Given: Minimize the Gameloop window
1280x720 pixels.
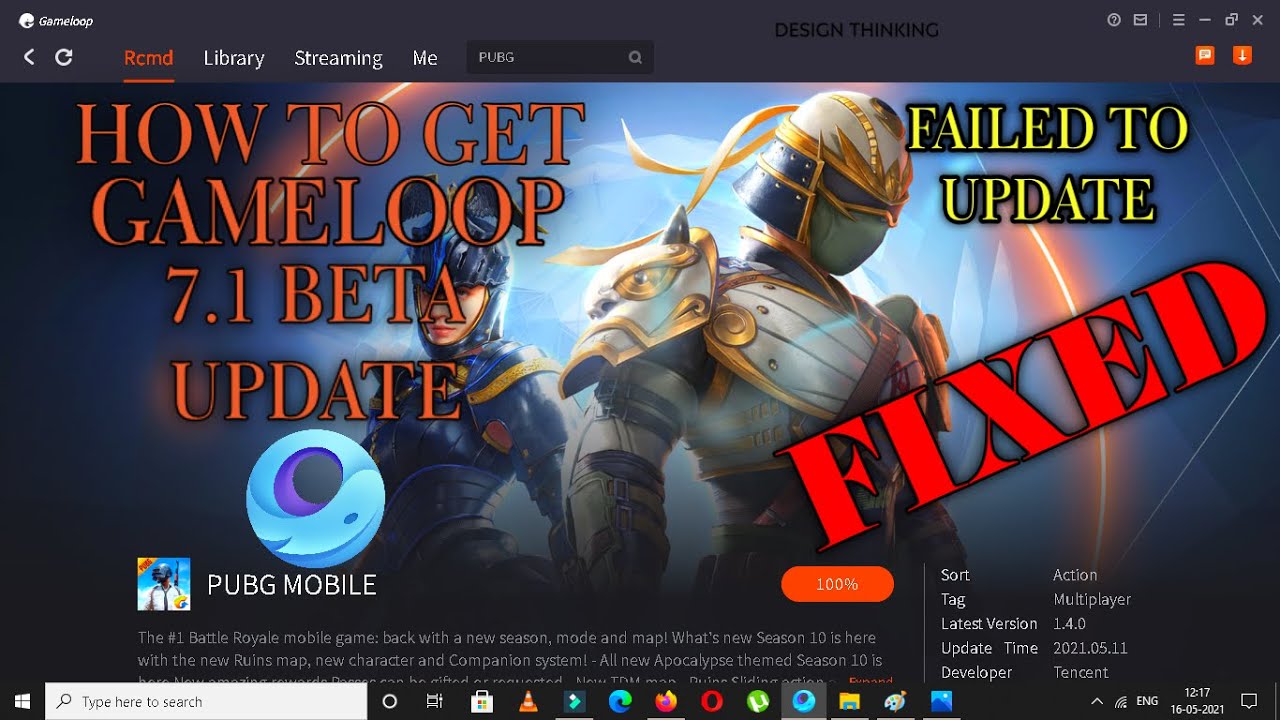Looking at the screenshot, I should [x=1205, y=20].
